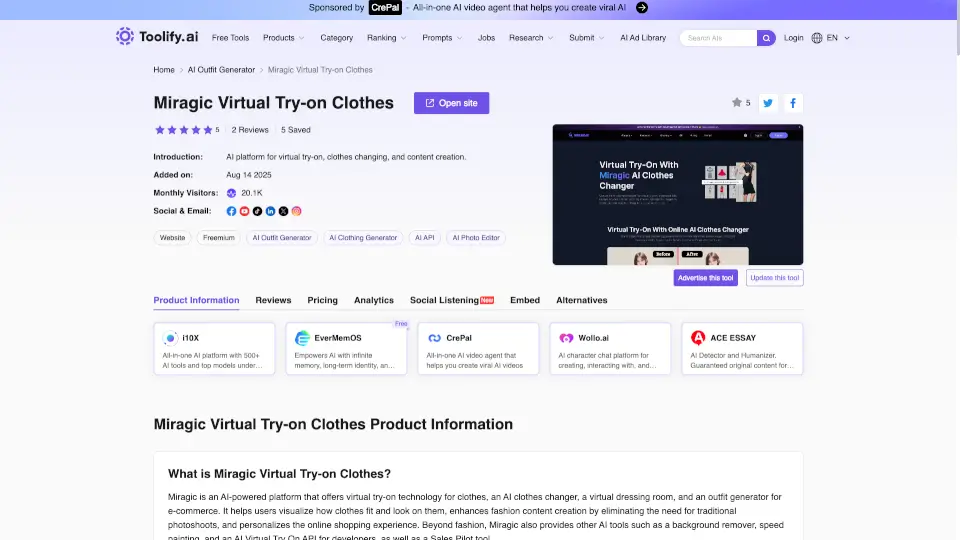
Task: Click the AI Clothing Generator tag
Action: (x=363, y=238)
